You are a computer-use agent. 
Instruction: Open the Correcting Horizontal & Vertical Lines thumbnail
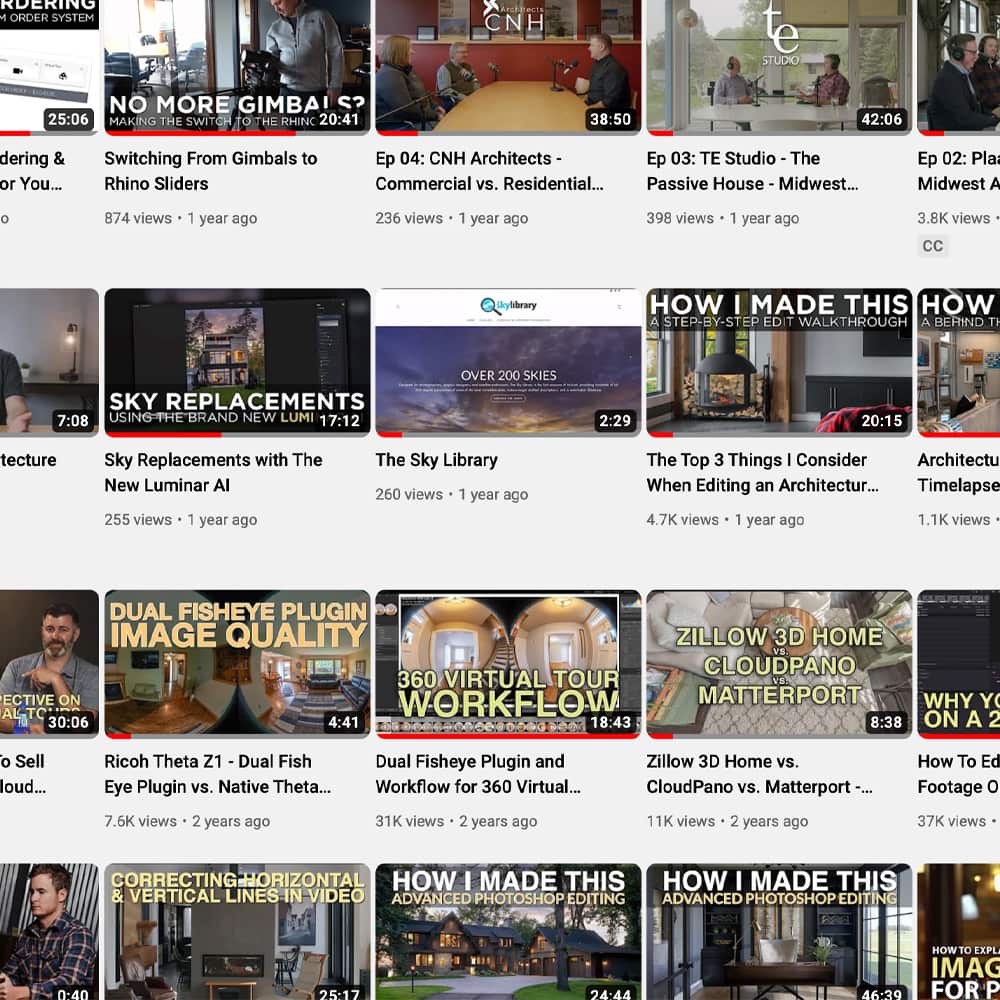click(x=237, y=932)
